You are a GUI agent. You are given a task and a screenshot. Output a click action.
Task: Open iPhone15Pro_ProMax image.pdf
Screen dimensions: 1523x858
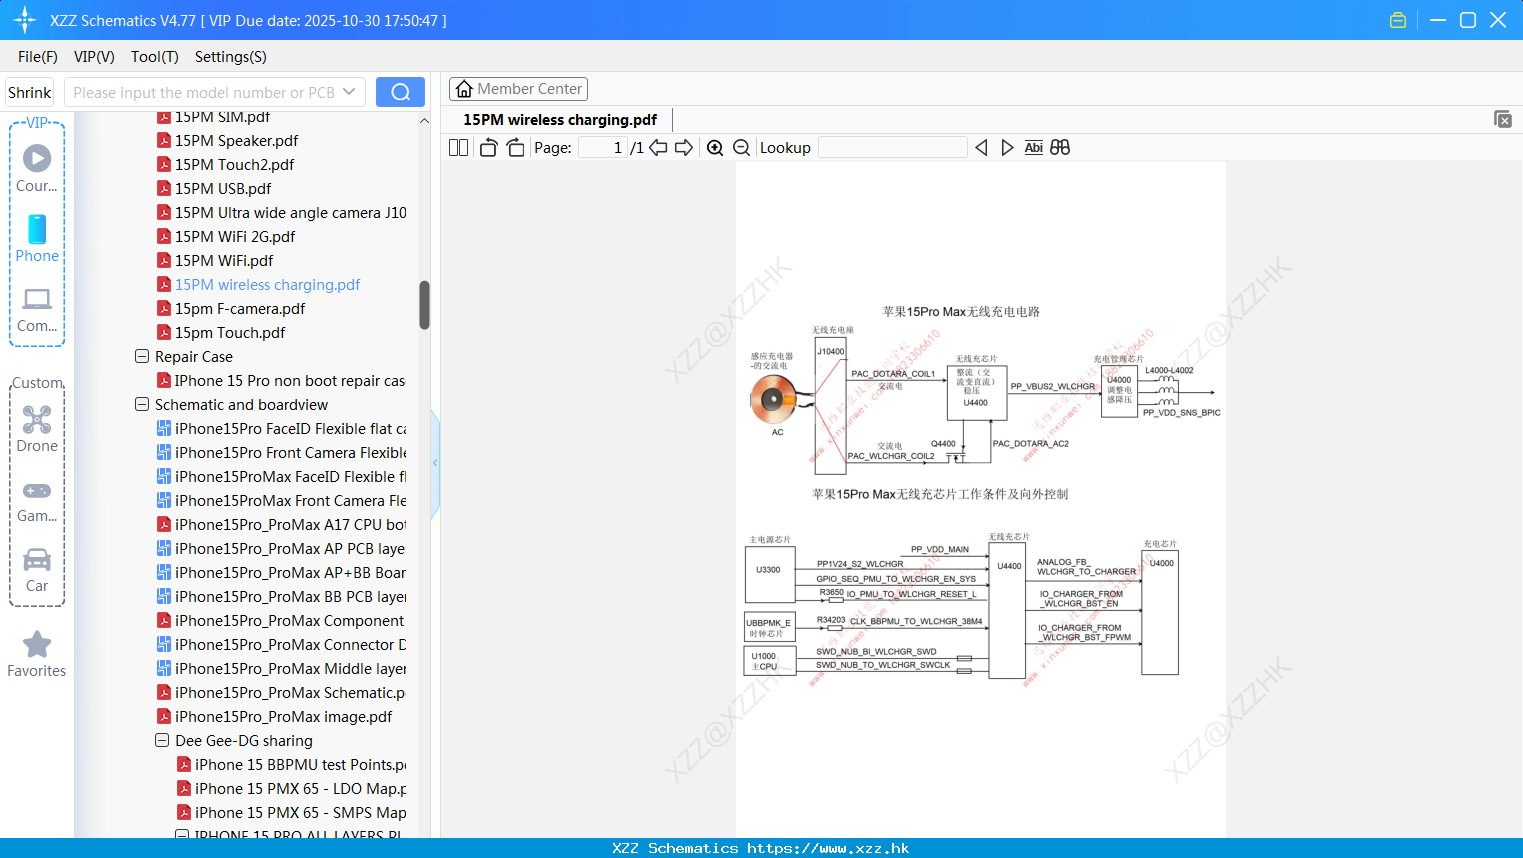275,717
